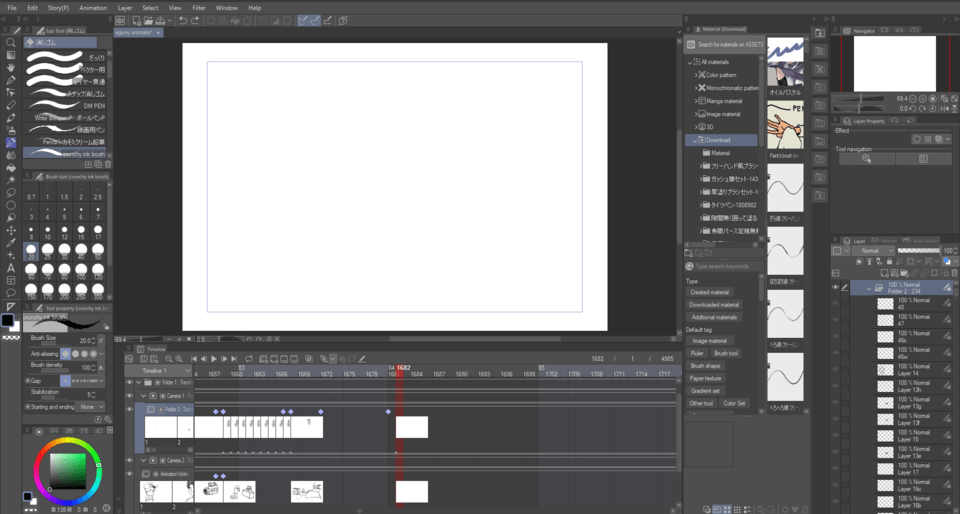Adjust the Brush Size slider
The height and width of the screenshot is (514, 960).
click(53, 344)
